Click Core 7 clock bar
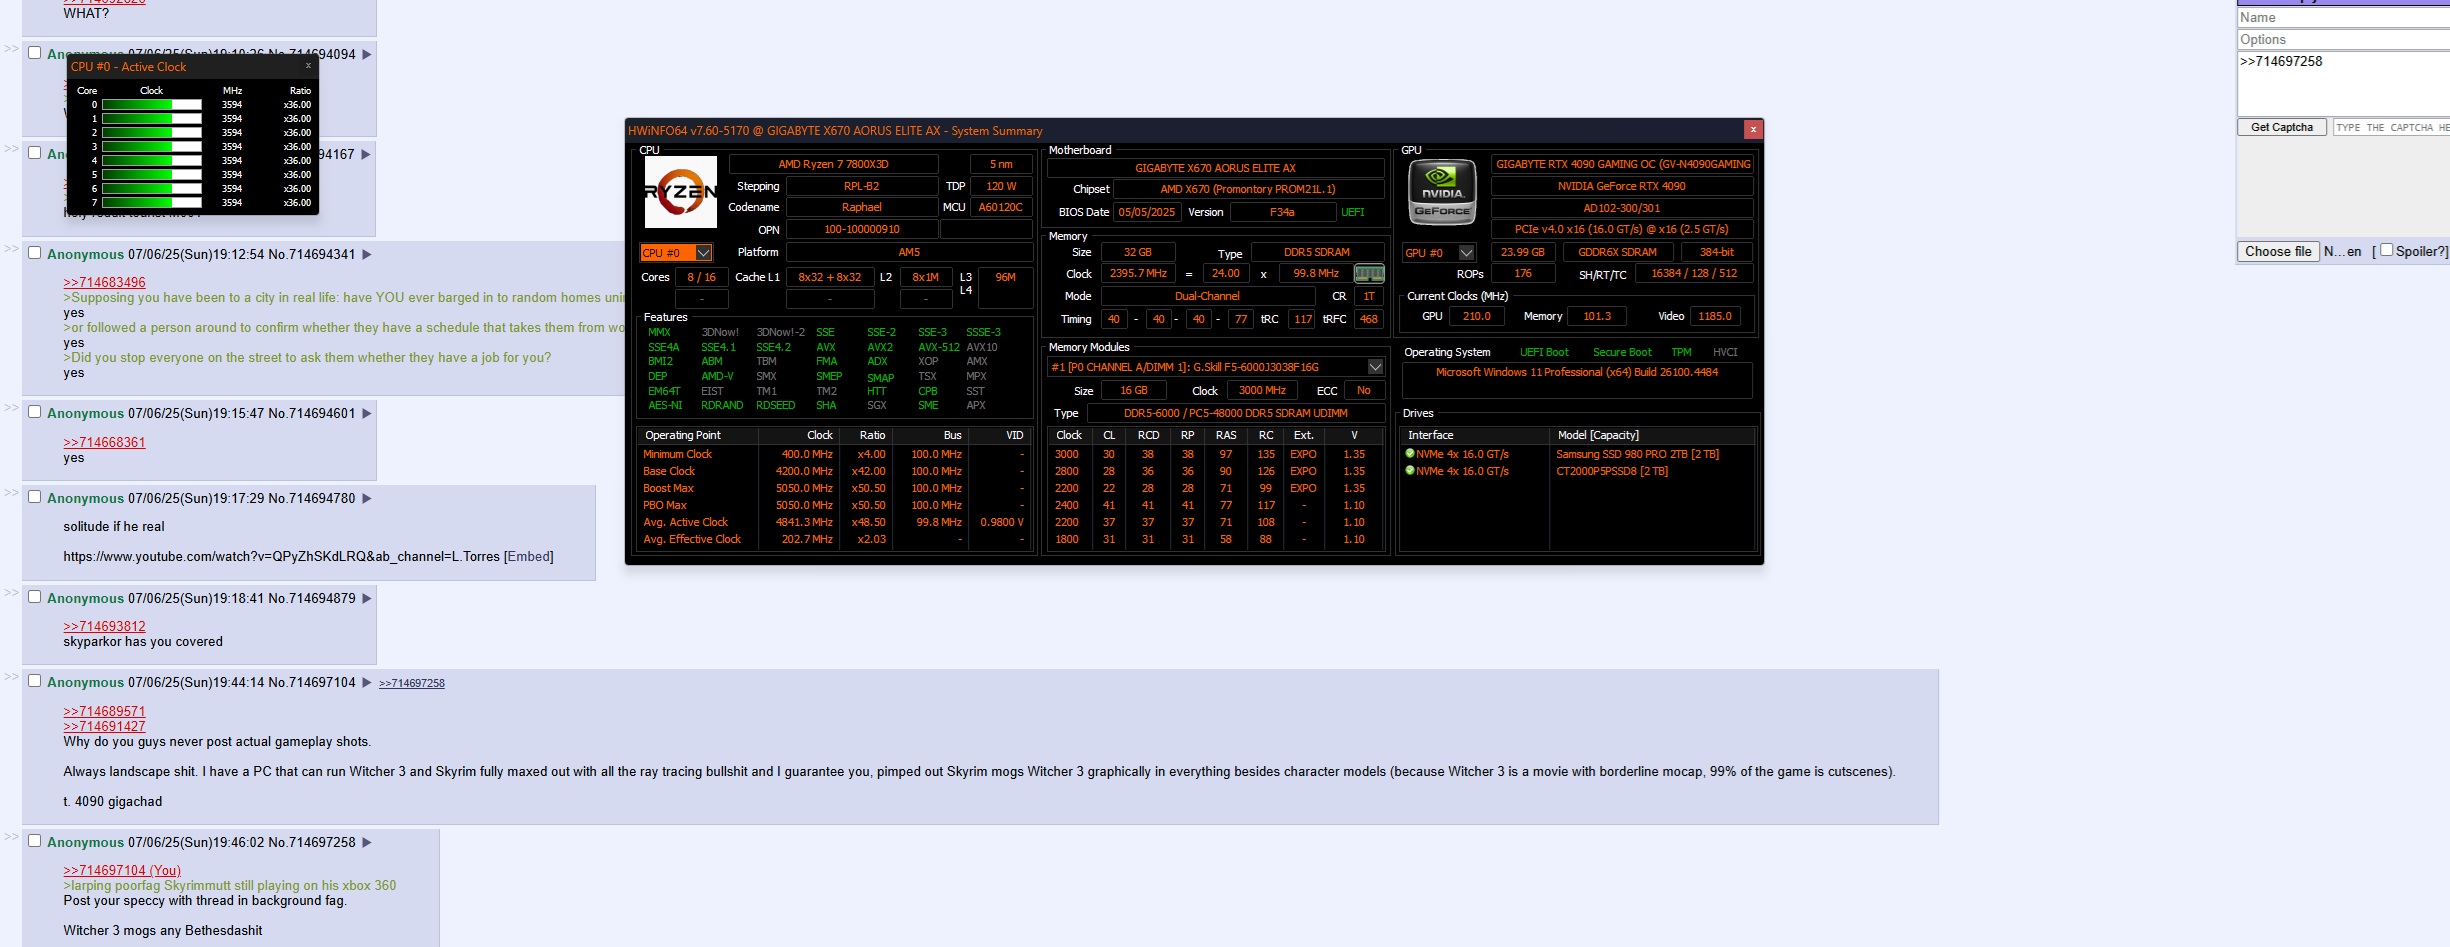The height and width of the screenshot is (947, 2450). (151, 202)
